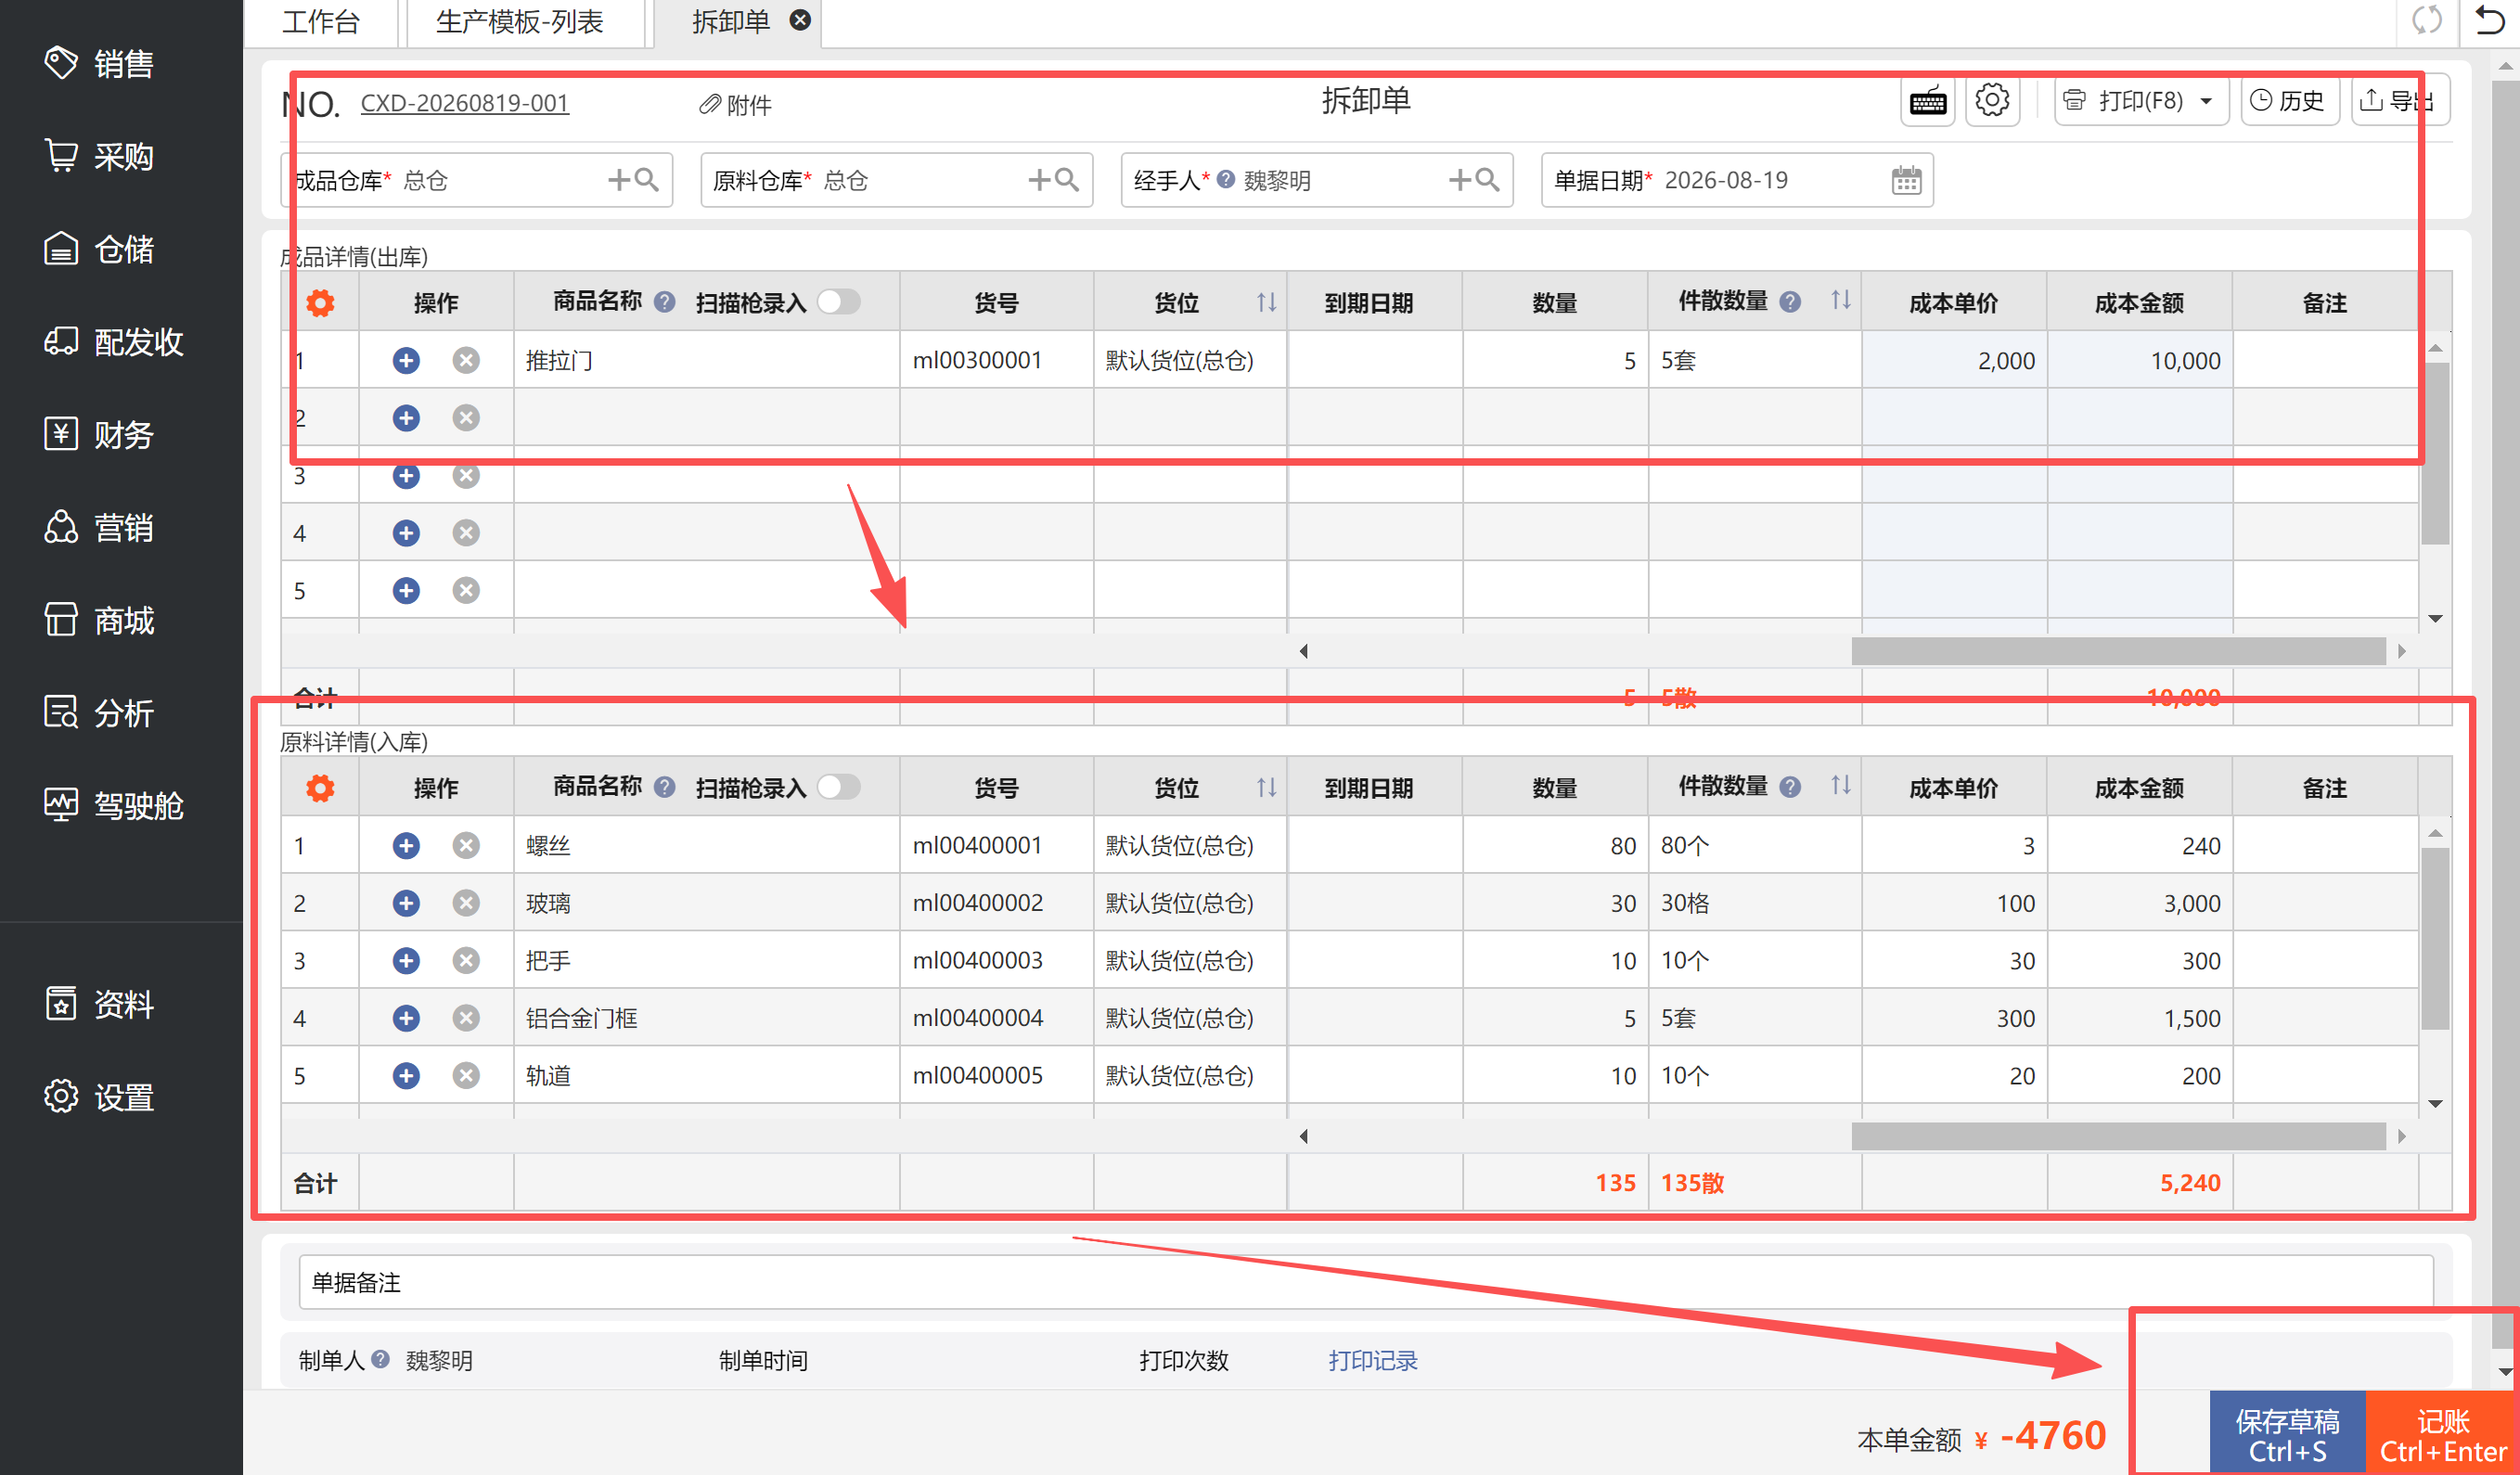
Task: Open the 商城 mall module
Action: point(100,620)
